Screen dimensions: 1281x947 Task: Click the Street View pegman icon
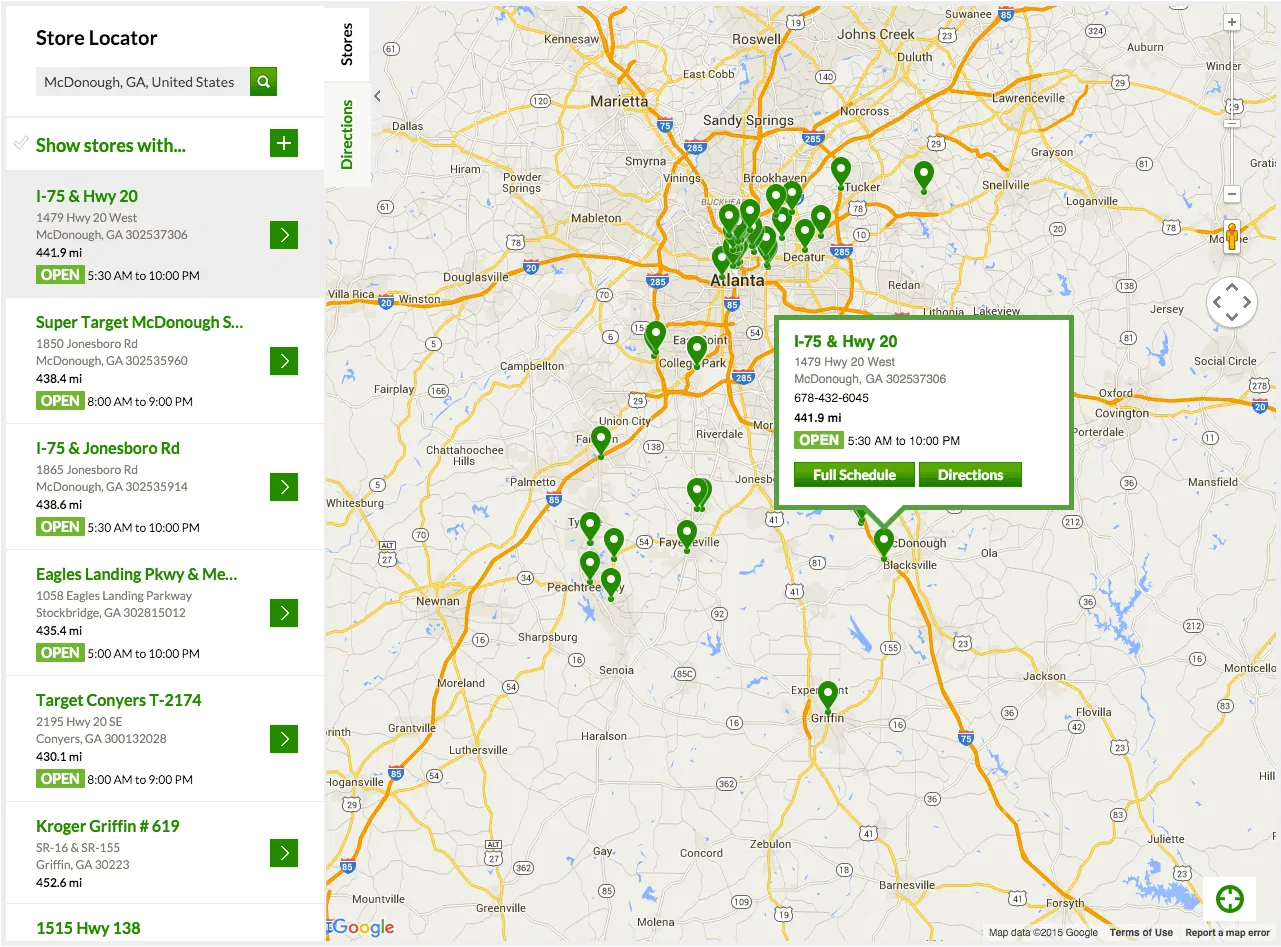1232,238
